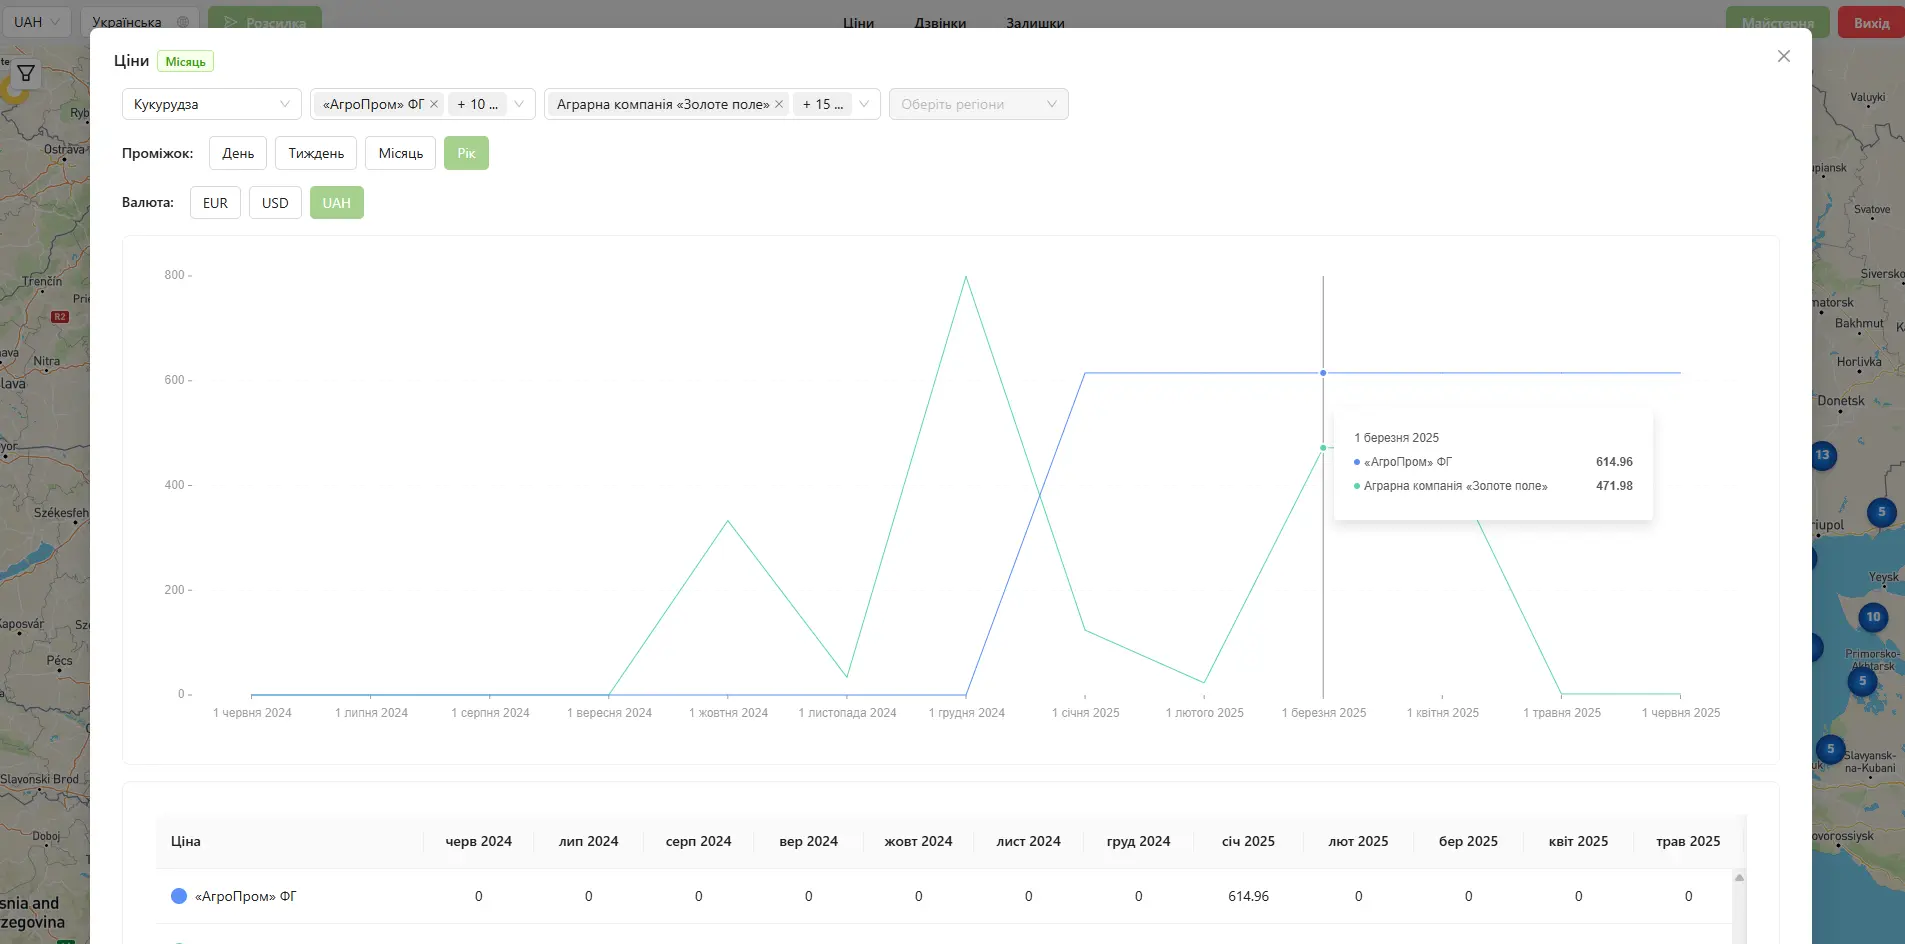Open the Залишки top menu item

coord(1035,22)
